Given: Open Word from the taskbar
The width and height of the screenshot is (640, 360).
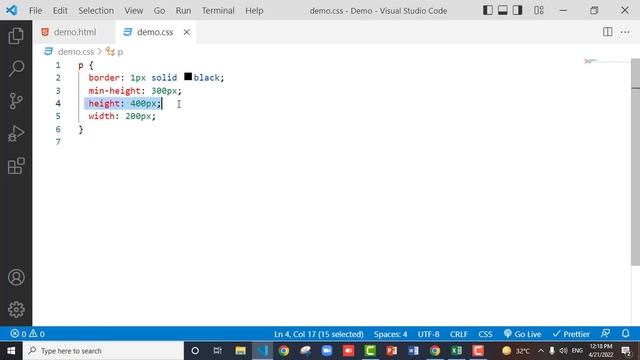Looking at the screenshot, I should tap(413, 351).
